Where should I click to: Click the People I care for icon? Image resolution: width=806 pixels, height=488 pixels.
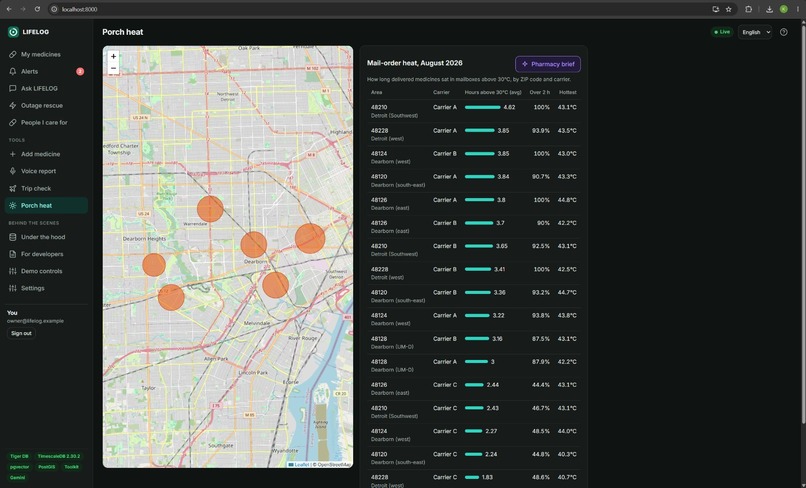[x=13, y=122]
